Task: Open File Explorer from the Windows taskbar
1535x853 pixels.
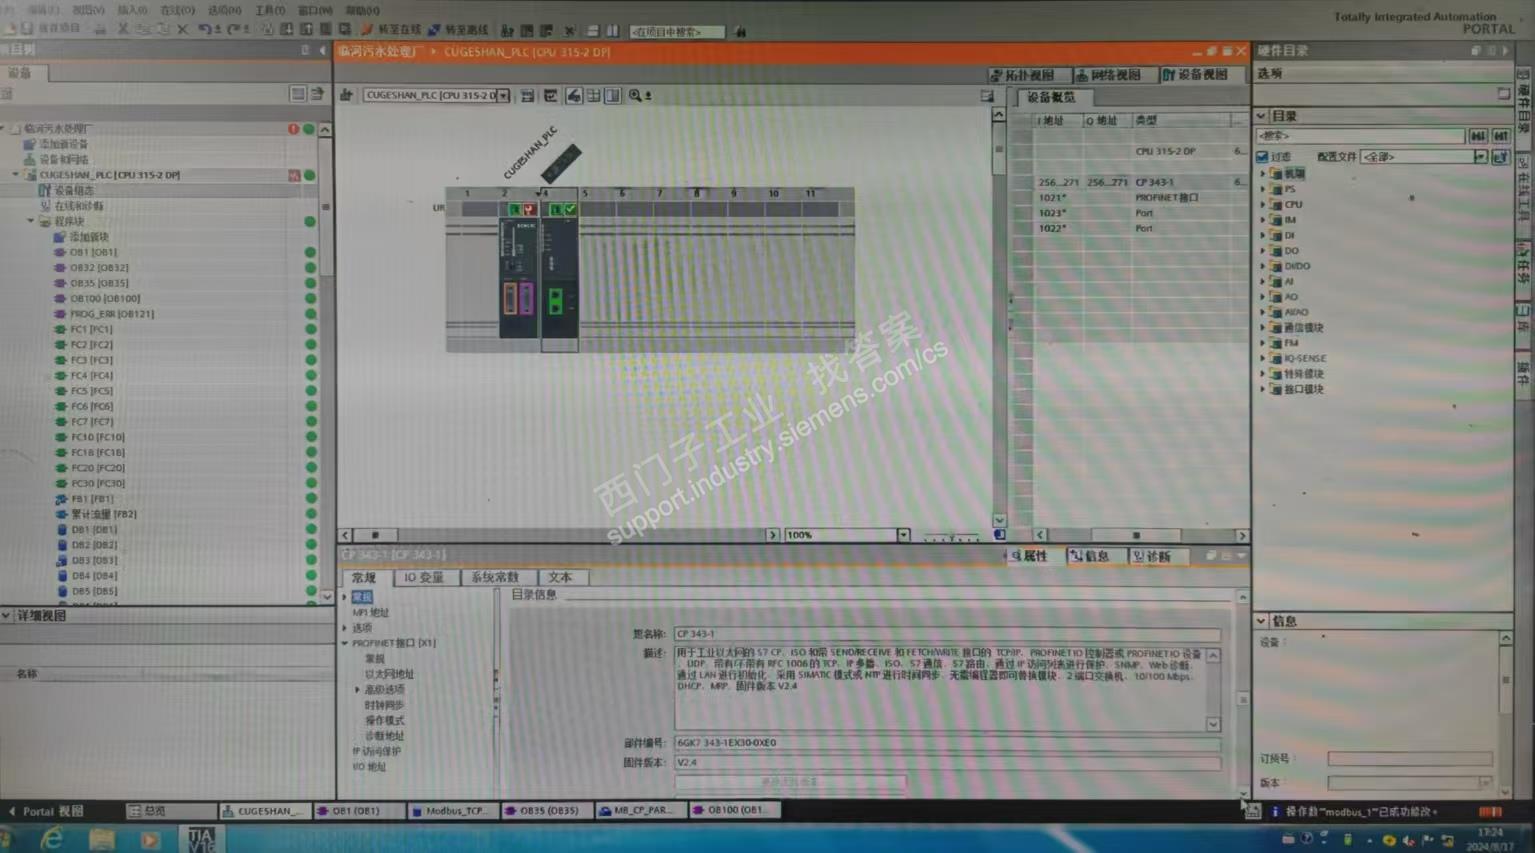Action: pyautogui.click(x=101, y=839)
